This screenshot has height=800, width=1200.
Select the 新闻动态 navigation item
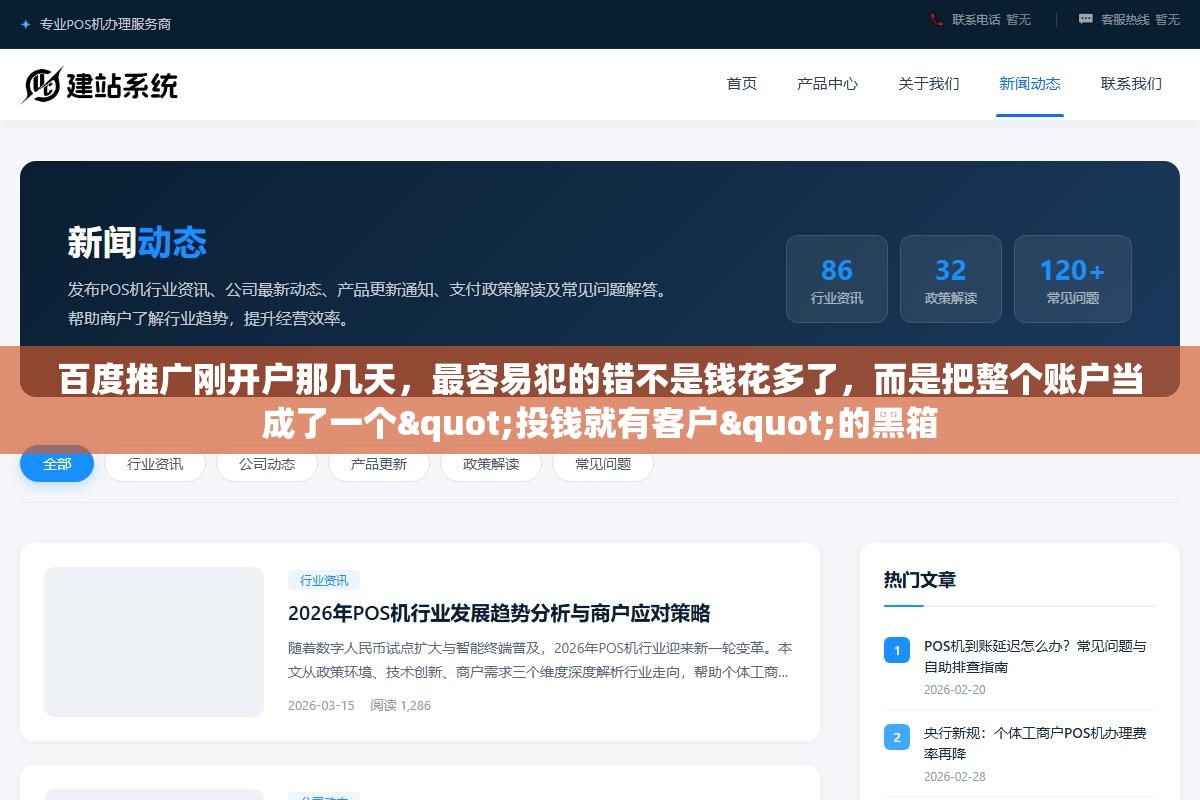tap(1030, 84)
